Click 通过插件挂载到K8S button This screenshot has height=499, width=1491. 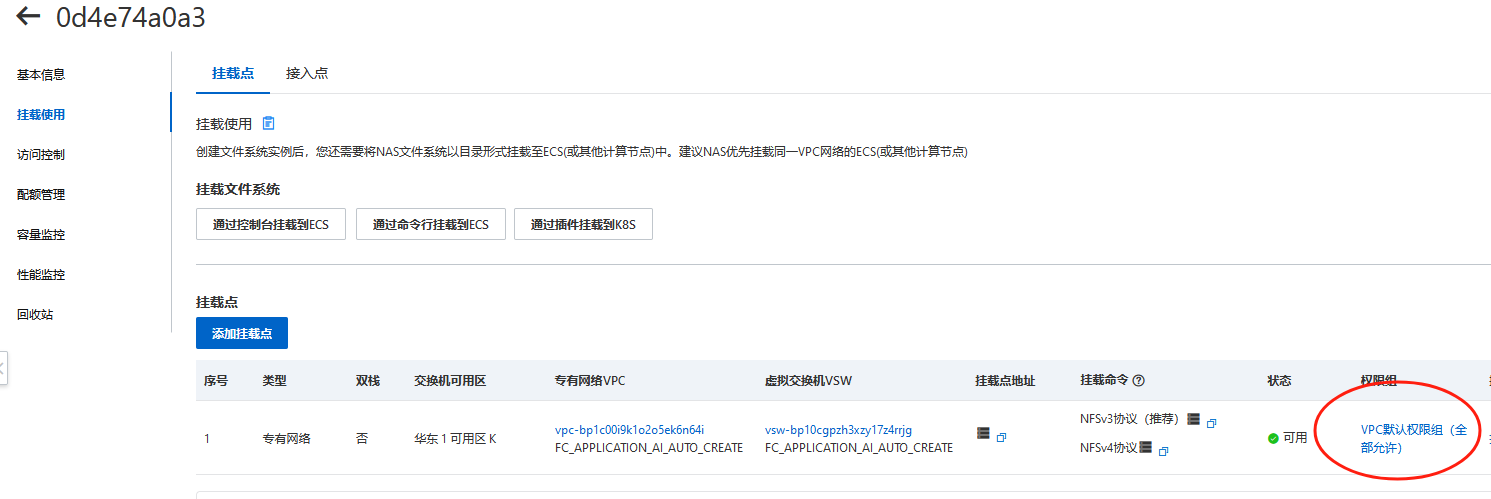click(583, 225)
